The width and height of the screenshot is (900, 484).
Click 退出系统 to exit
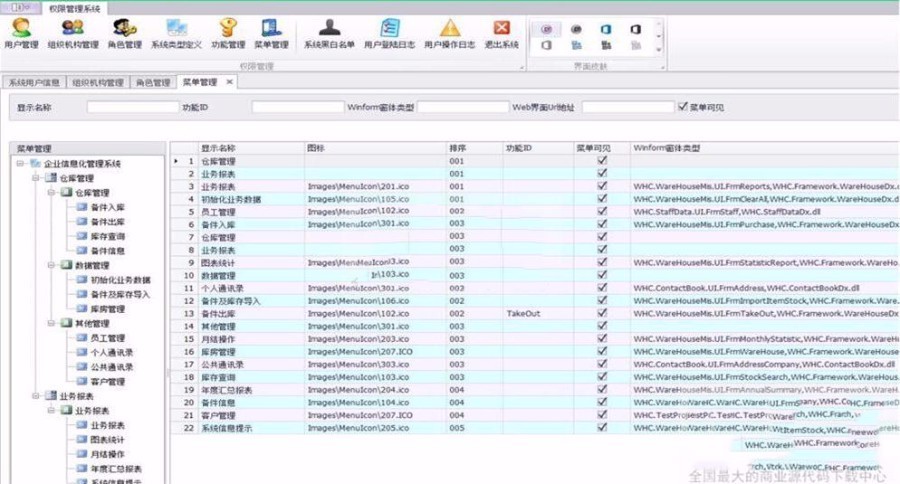(x=502, y=32)
